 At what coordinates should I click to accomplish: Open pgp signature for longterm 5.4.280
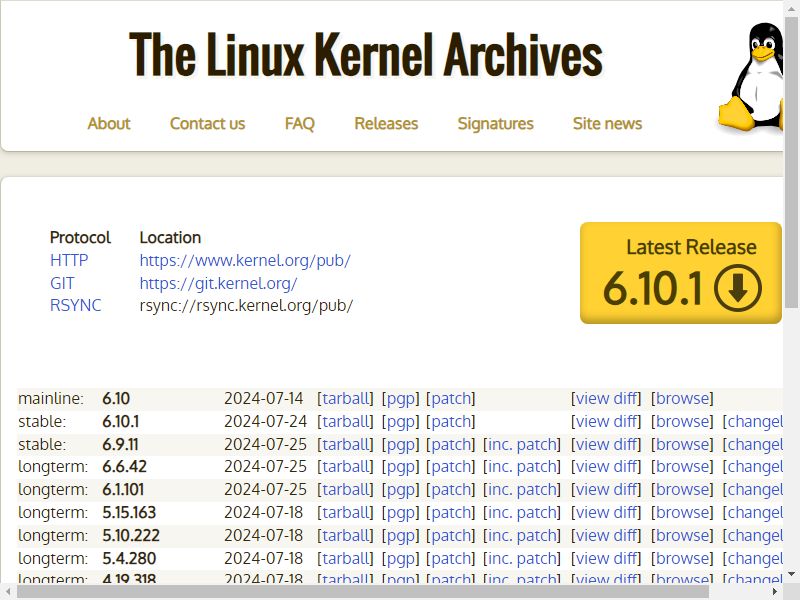[x=401, y=559]
